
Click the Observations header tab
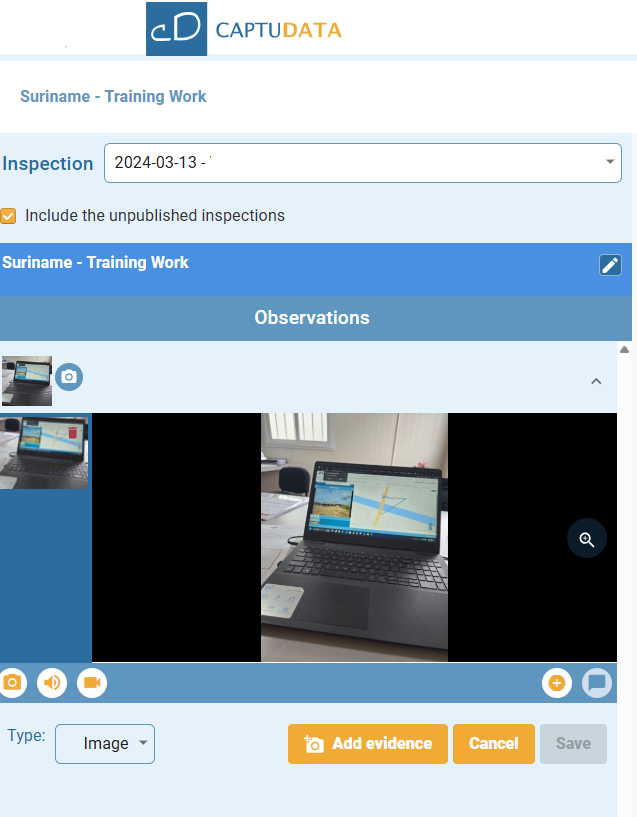(312, 318)
